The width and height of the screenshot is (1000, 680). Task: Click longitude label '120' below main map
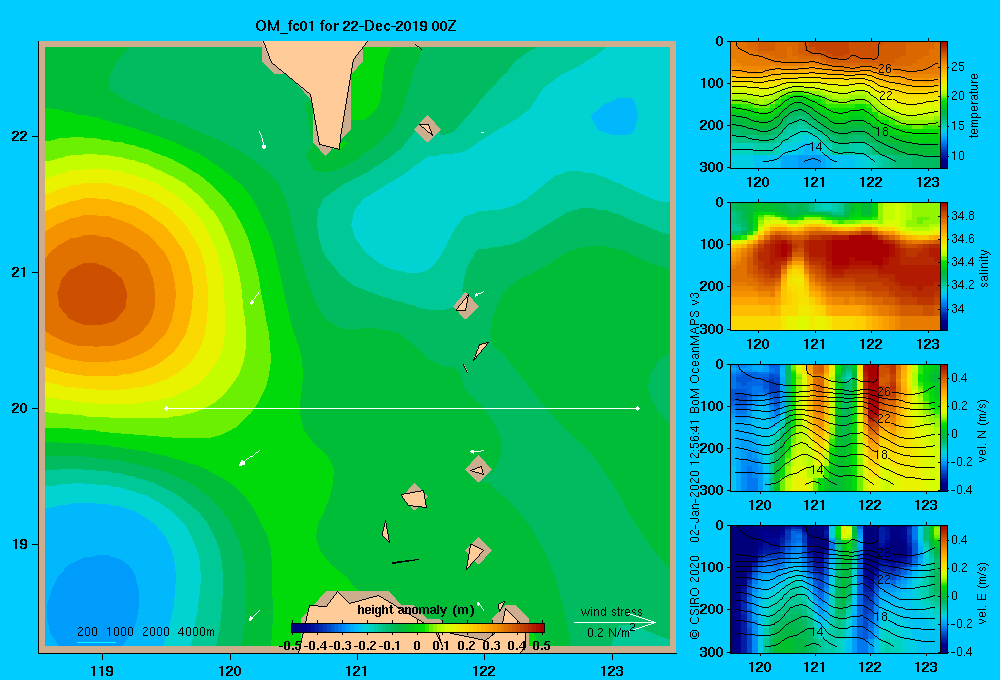pyautogui.click(x=230, y=670)
